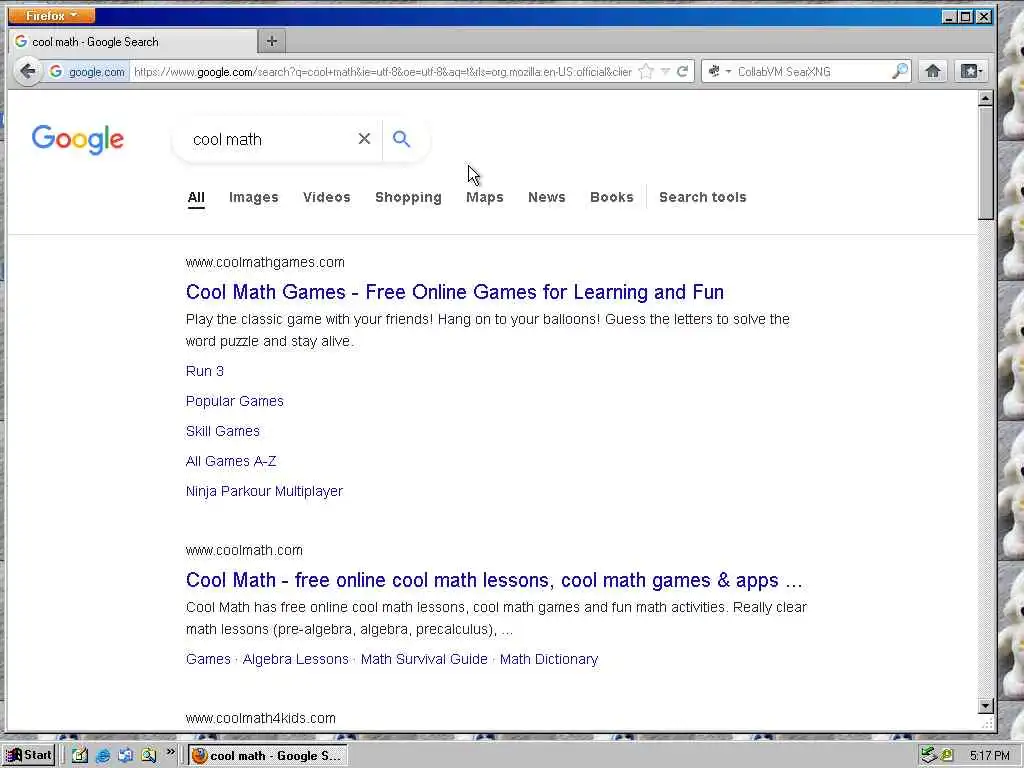Click the magnifier quick launch icon
The height and width of the screenshot is (768, 1024).
click(149, 756)
